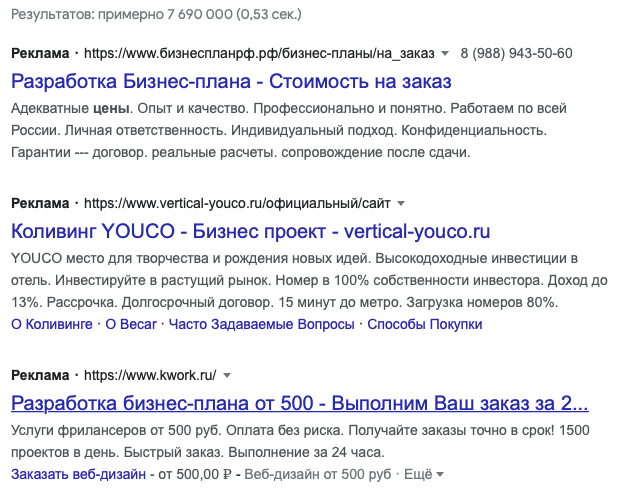Click description starting 'YOUCO место для творчества'
Screen dimensions: 622x493
click(309, 280)
